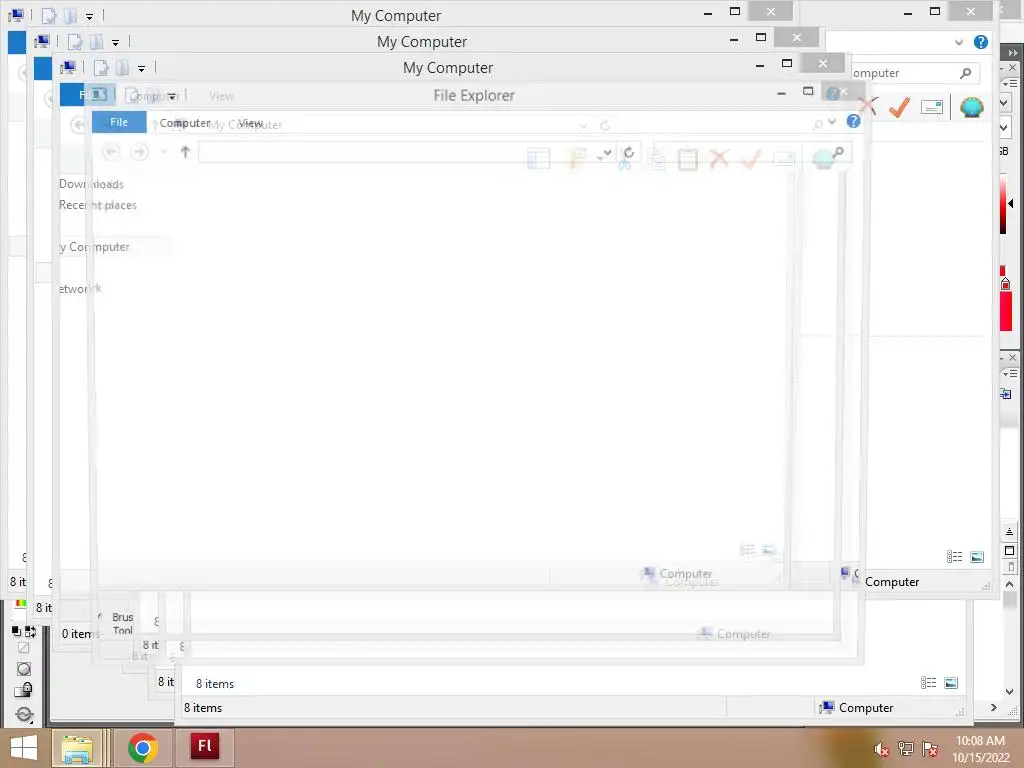
Task: Switch to large icons view in back window status bar
Action: click(x=977, y=557)
